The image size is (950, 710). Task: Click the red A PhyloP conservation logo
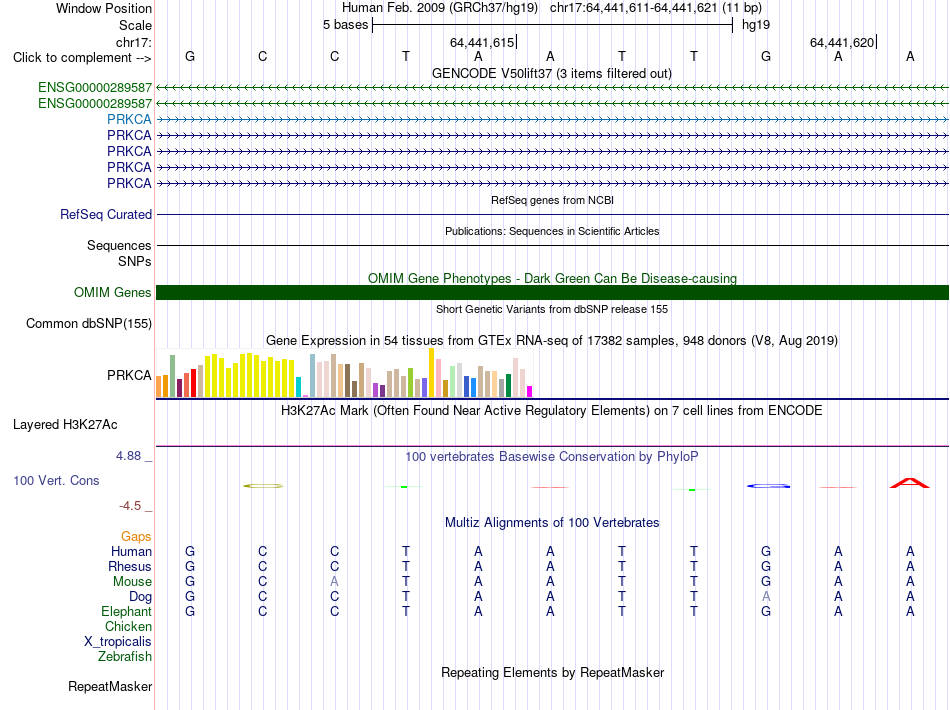(909, 483)
